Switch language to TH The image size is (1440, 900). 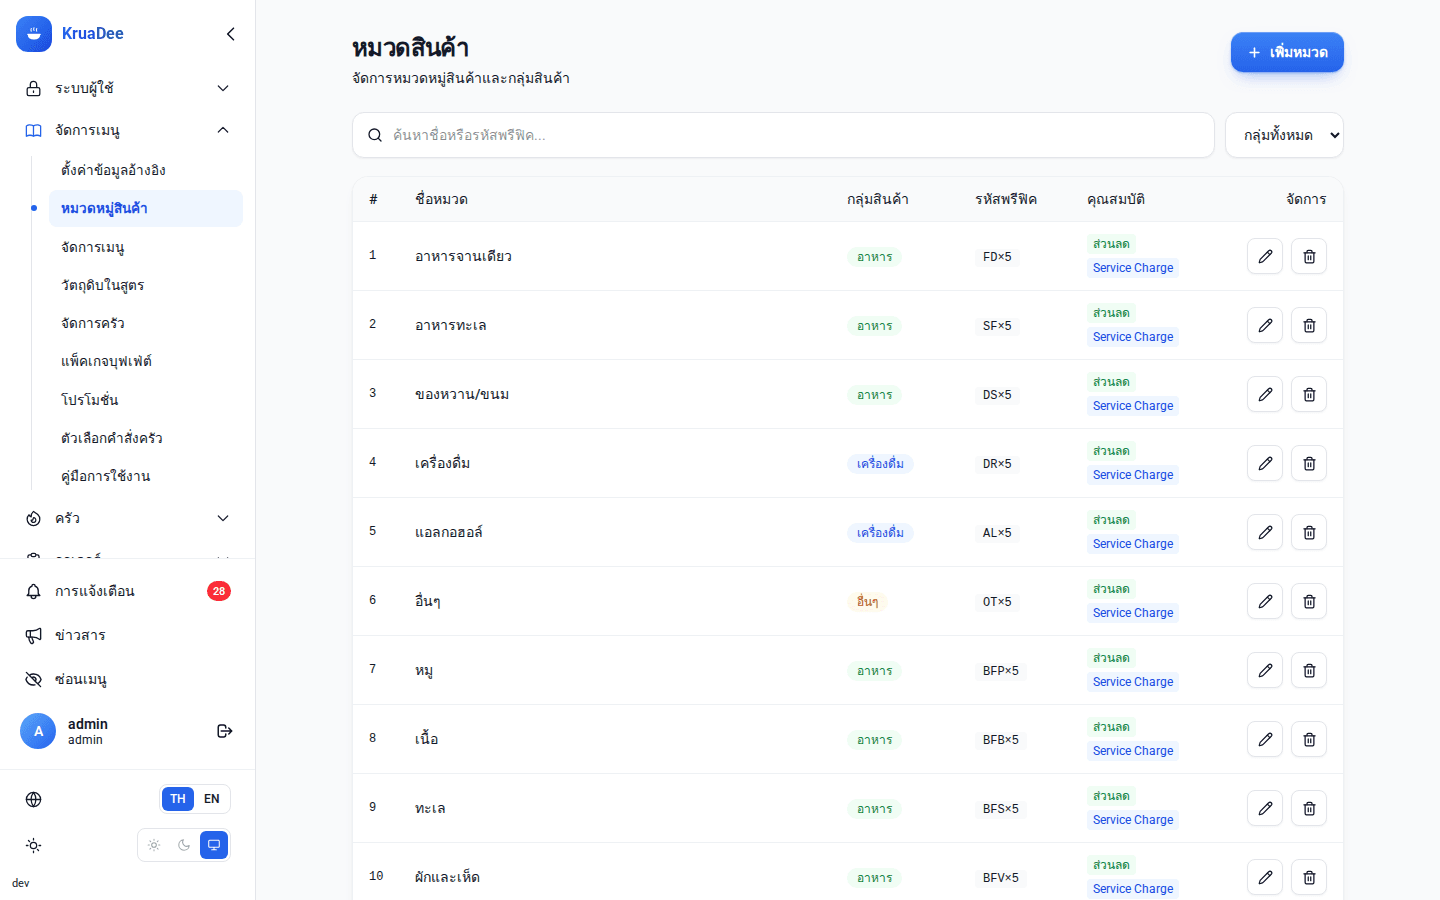click(x=178, y=799)
